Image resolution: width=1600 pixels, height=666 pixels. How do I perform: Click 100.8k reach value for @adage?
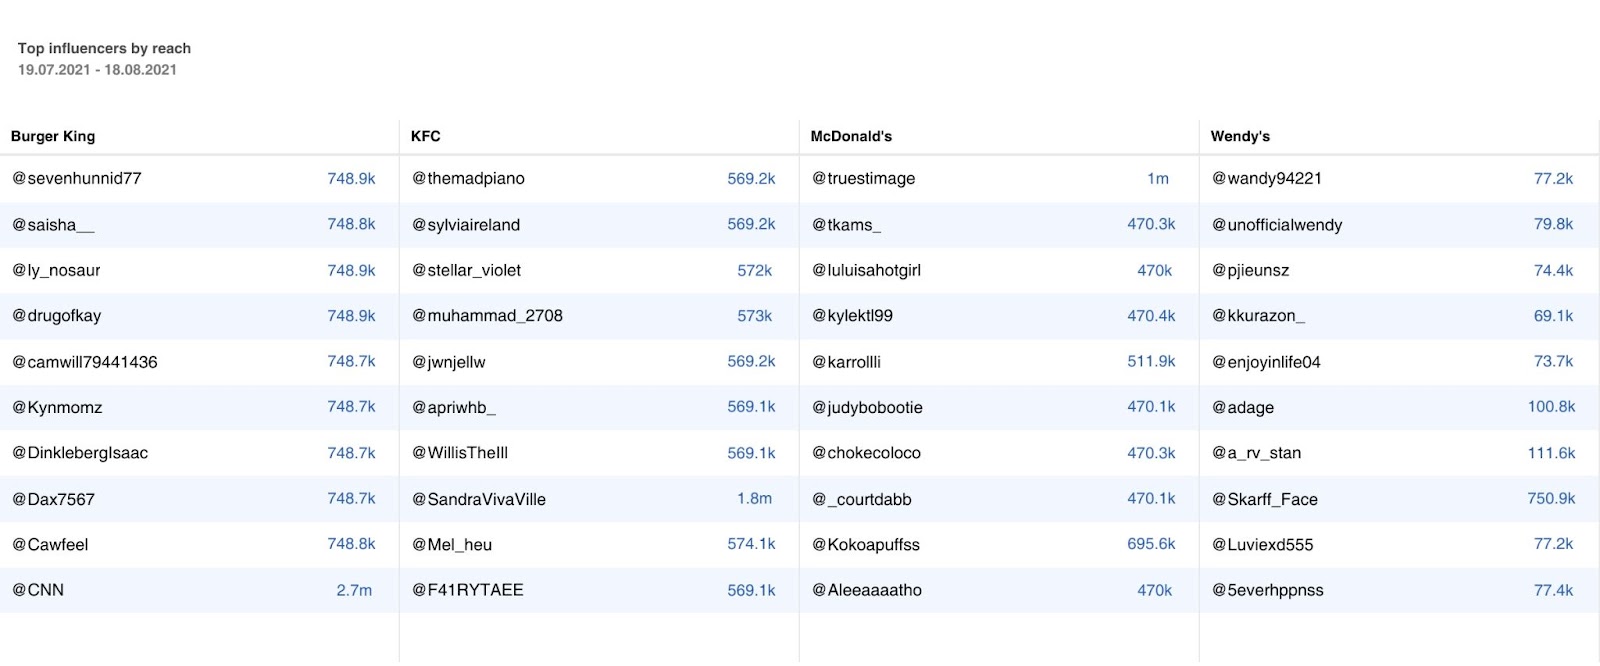[x=1552, y=406]
